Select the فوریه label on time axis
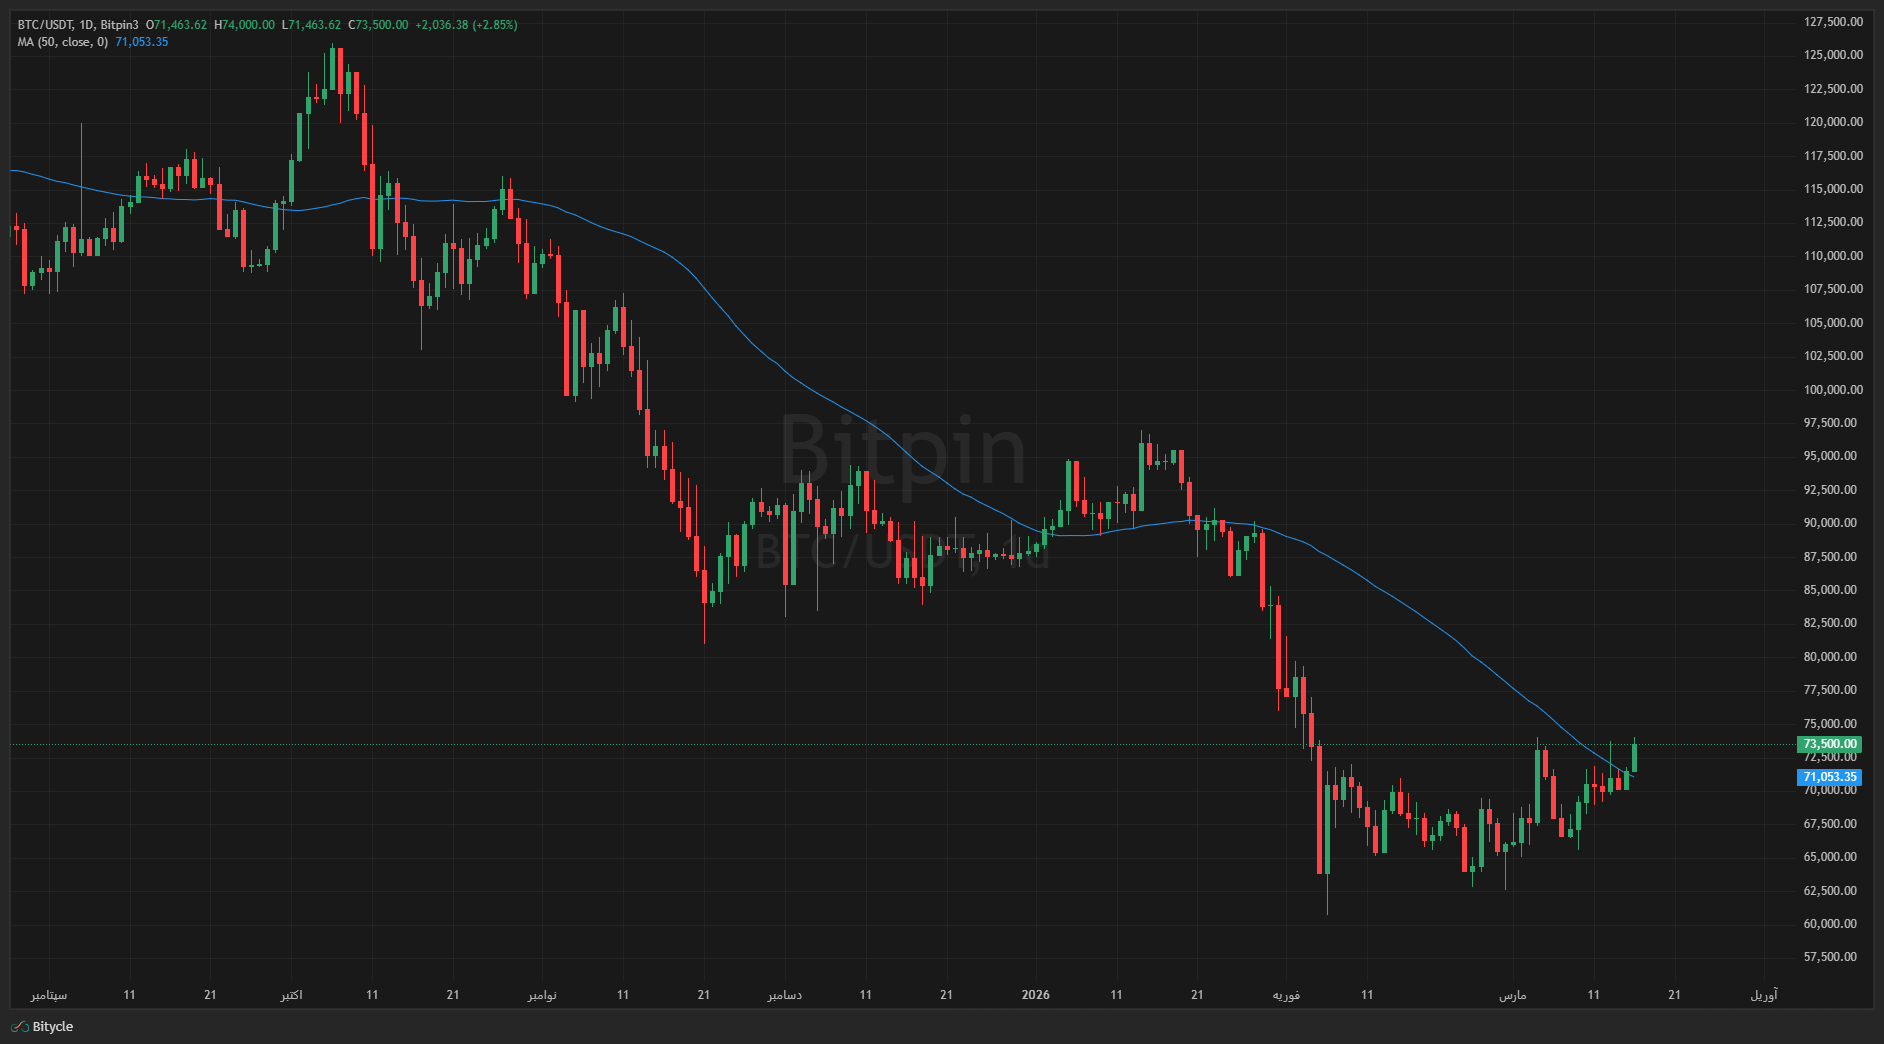 coord(1286,995)
